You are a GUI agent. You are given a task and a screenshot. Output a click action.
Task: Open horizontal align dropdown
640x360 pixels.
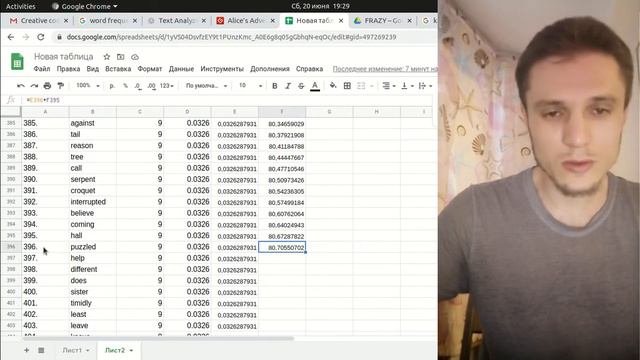coord(389,86)
